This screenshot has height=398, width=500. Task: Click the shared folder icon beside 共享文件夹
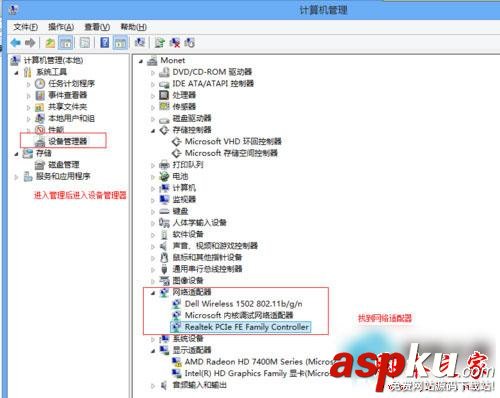[40, 107]
